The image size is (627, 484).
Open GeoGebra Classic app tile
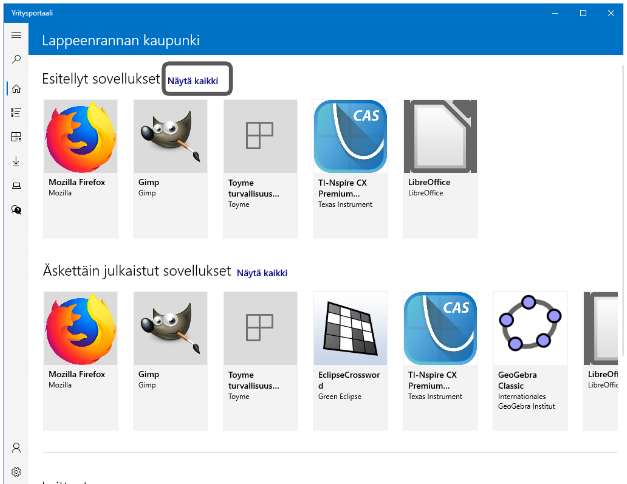(530, 361)
